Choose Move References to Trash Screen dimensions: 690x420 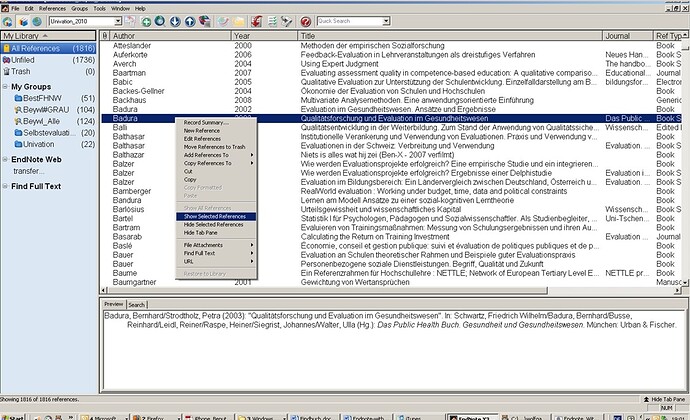point(217,147)
